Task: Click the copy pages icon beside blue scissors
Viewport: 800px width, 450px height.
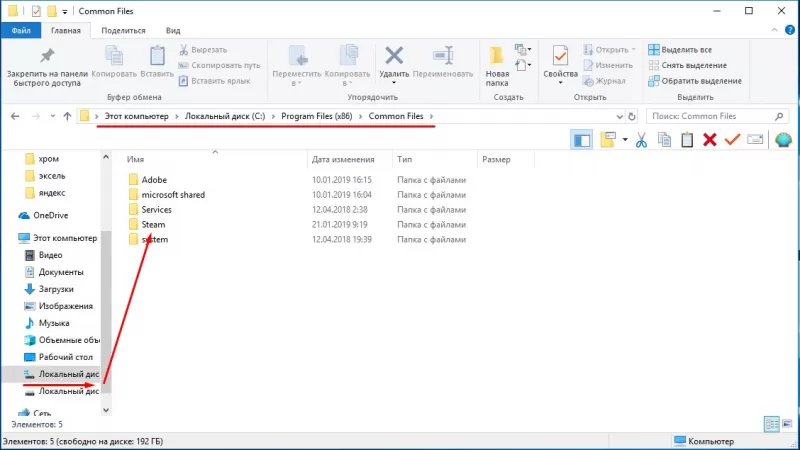Action: (x=664, y=140)
